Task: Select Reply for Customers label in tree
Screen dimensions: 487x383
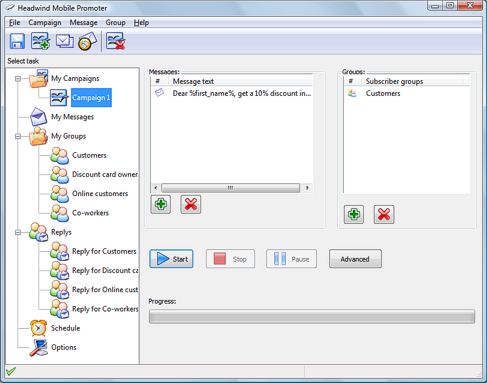Action: coord(104,251)
